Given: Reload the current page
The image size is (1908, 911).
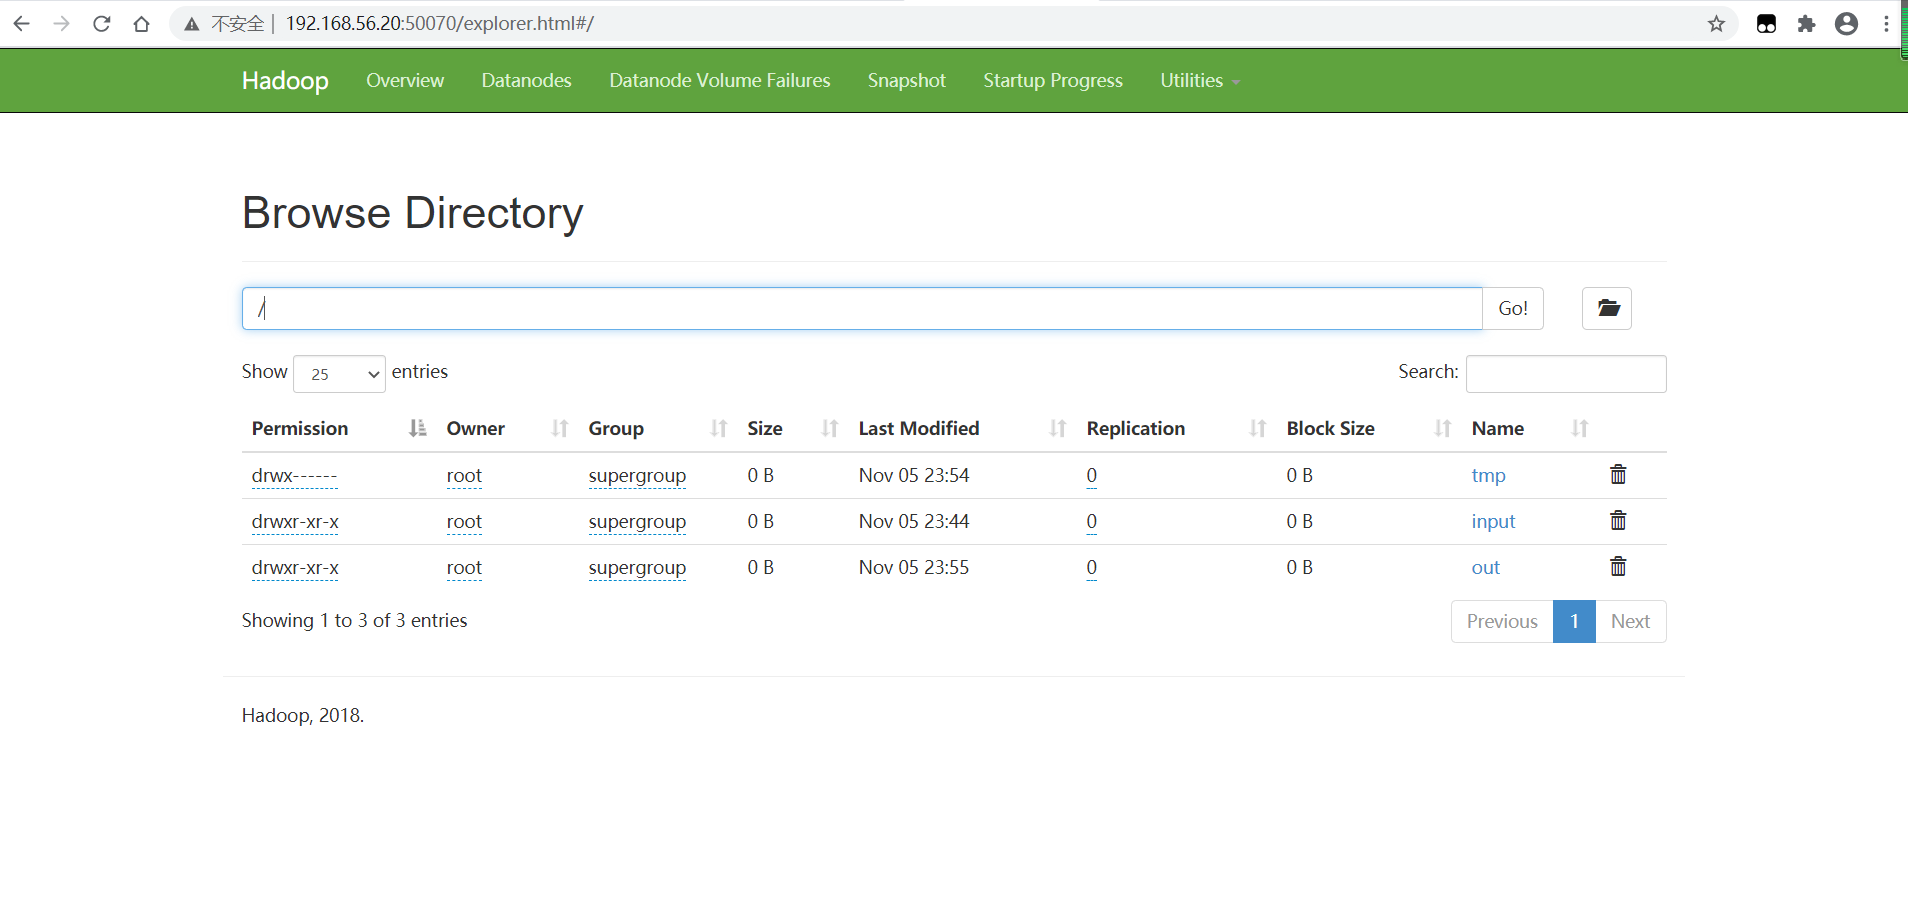Looking at the screenshot, I should tap(101, 23).
